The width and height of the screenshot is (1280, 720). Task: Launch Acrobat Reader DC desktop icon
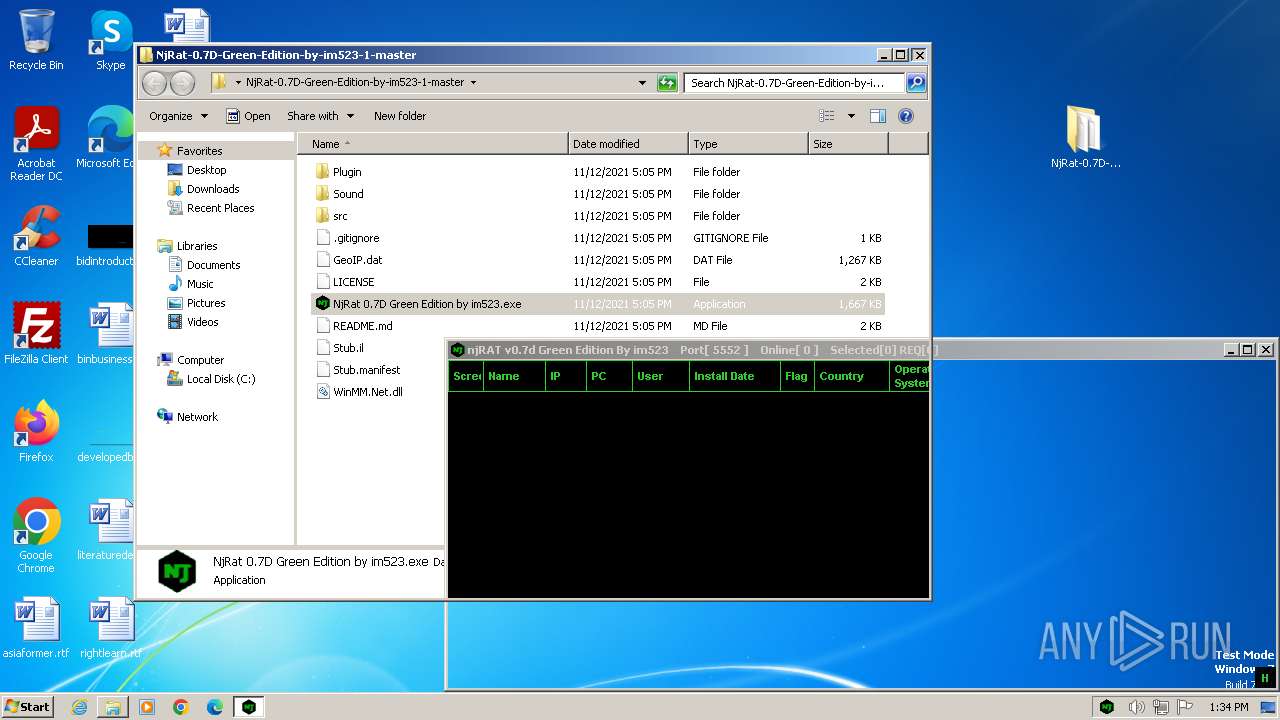point(36,144)
